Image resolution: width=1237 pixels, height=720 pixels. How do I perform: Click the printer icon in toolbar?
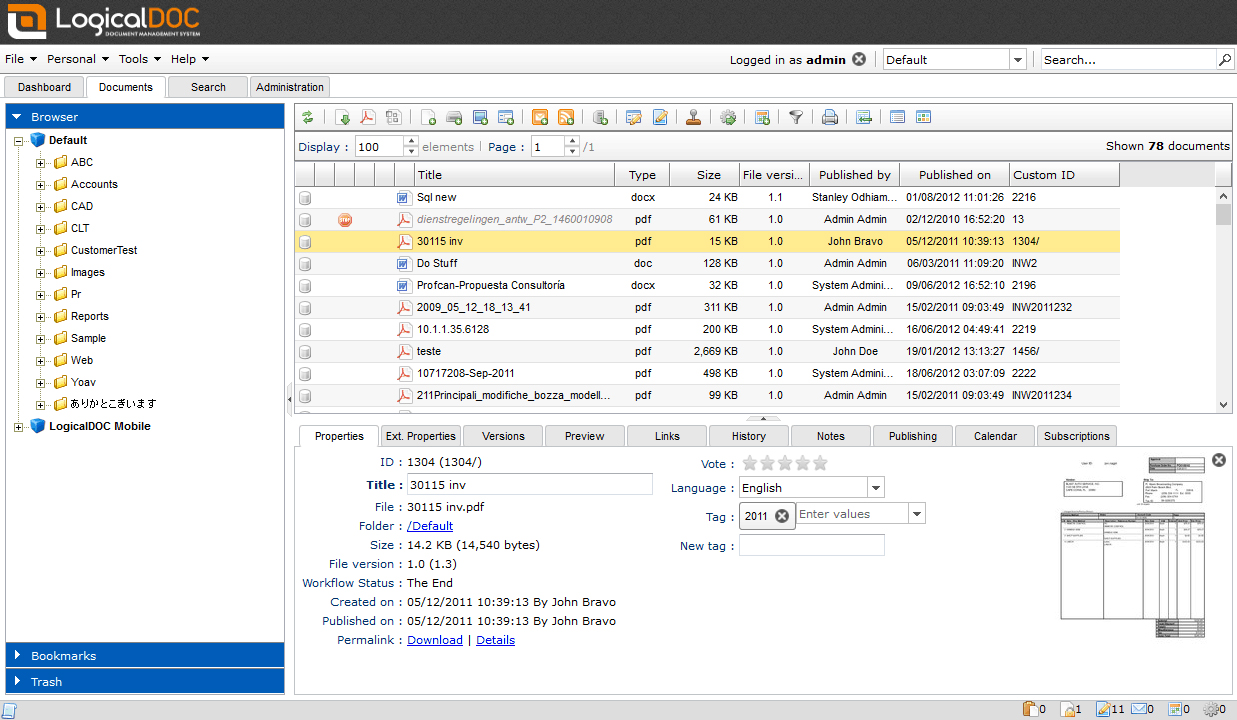pos(829,117)
